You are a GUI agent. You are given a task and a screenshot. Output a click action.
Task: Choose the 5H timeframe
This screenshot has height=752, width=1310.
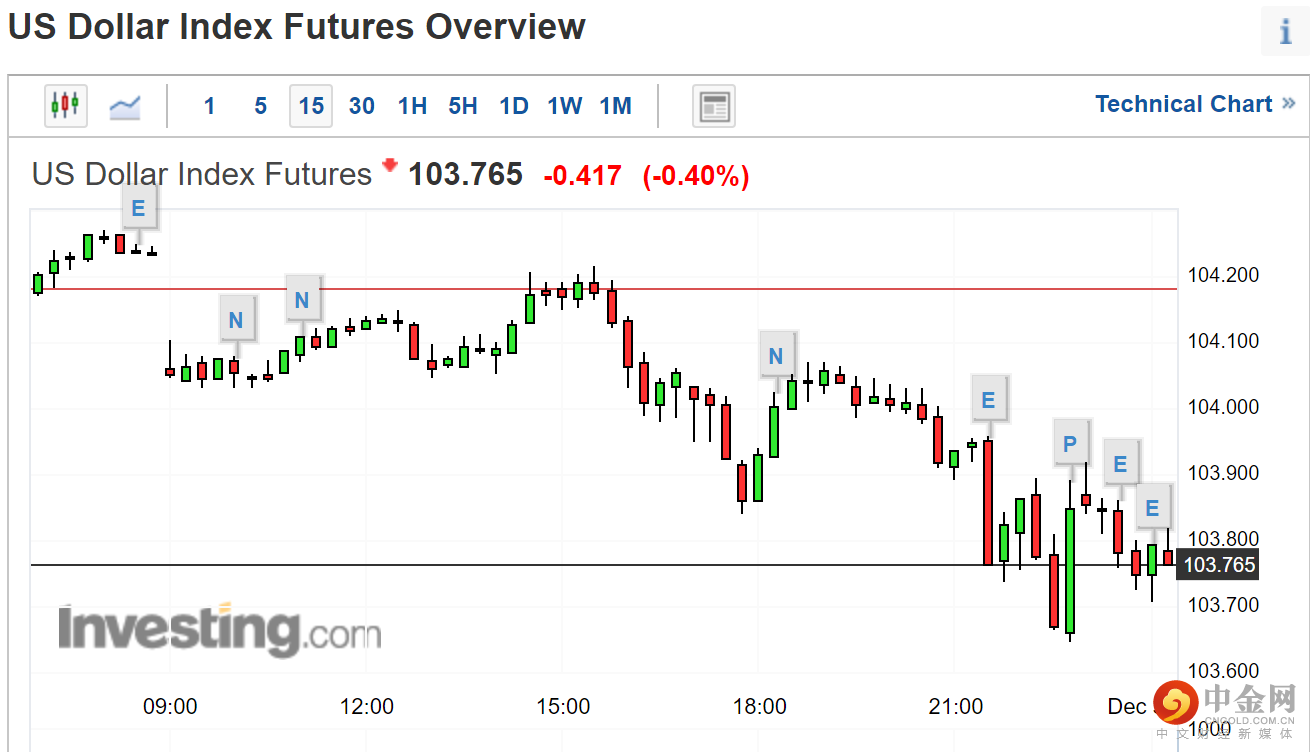click(463, 106)
